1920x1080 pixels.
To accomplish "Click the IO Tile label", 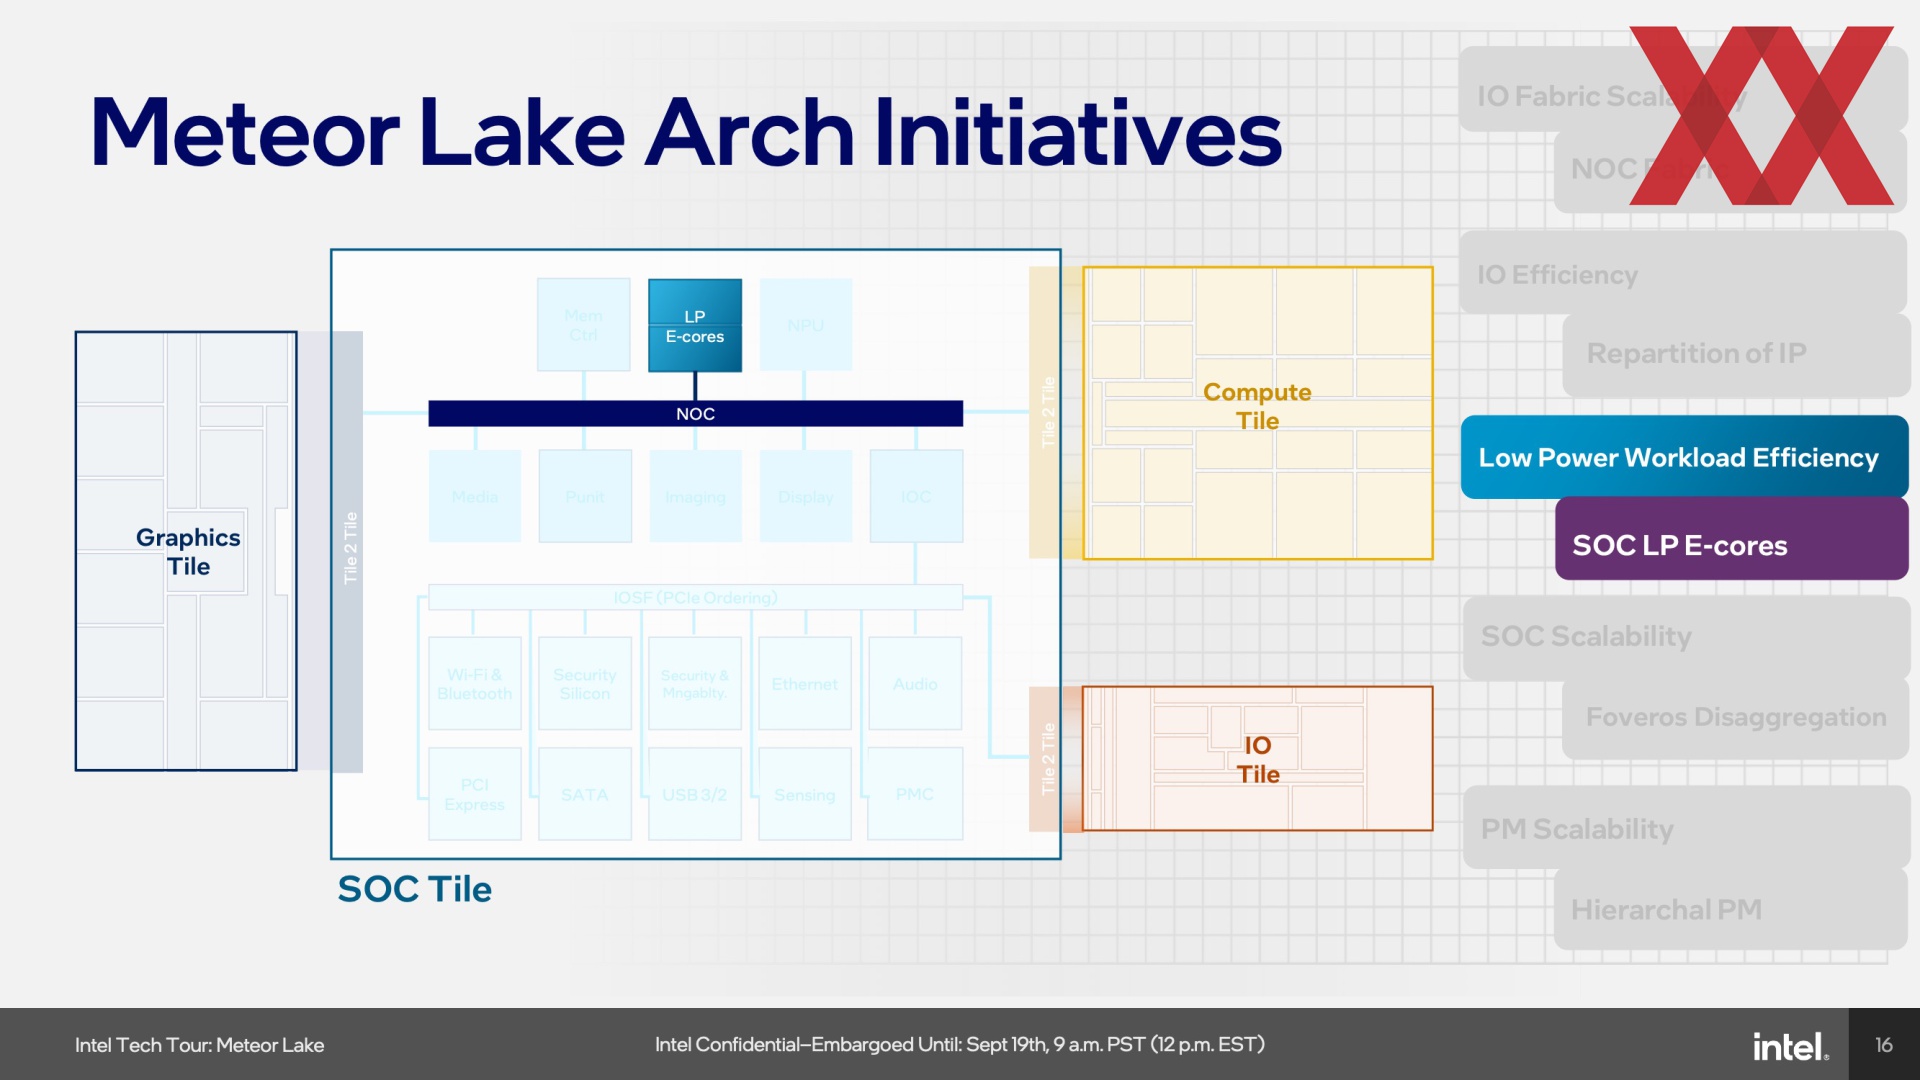I will click(x=1258, y=760).
